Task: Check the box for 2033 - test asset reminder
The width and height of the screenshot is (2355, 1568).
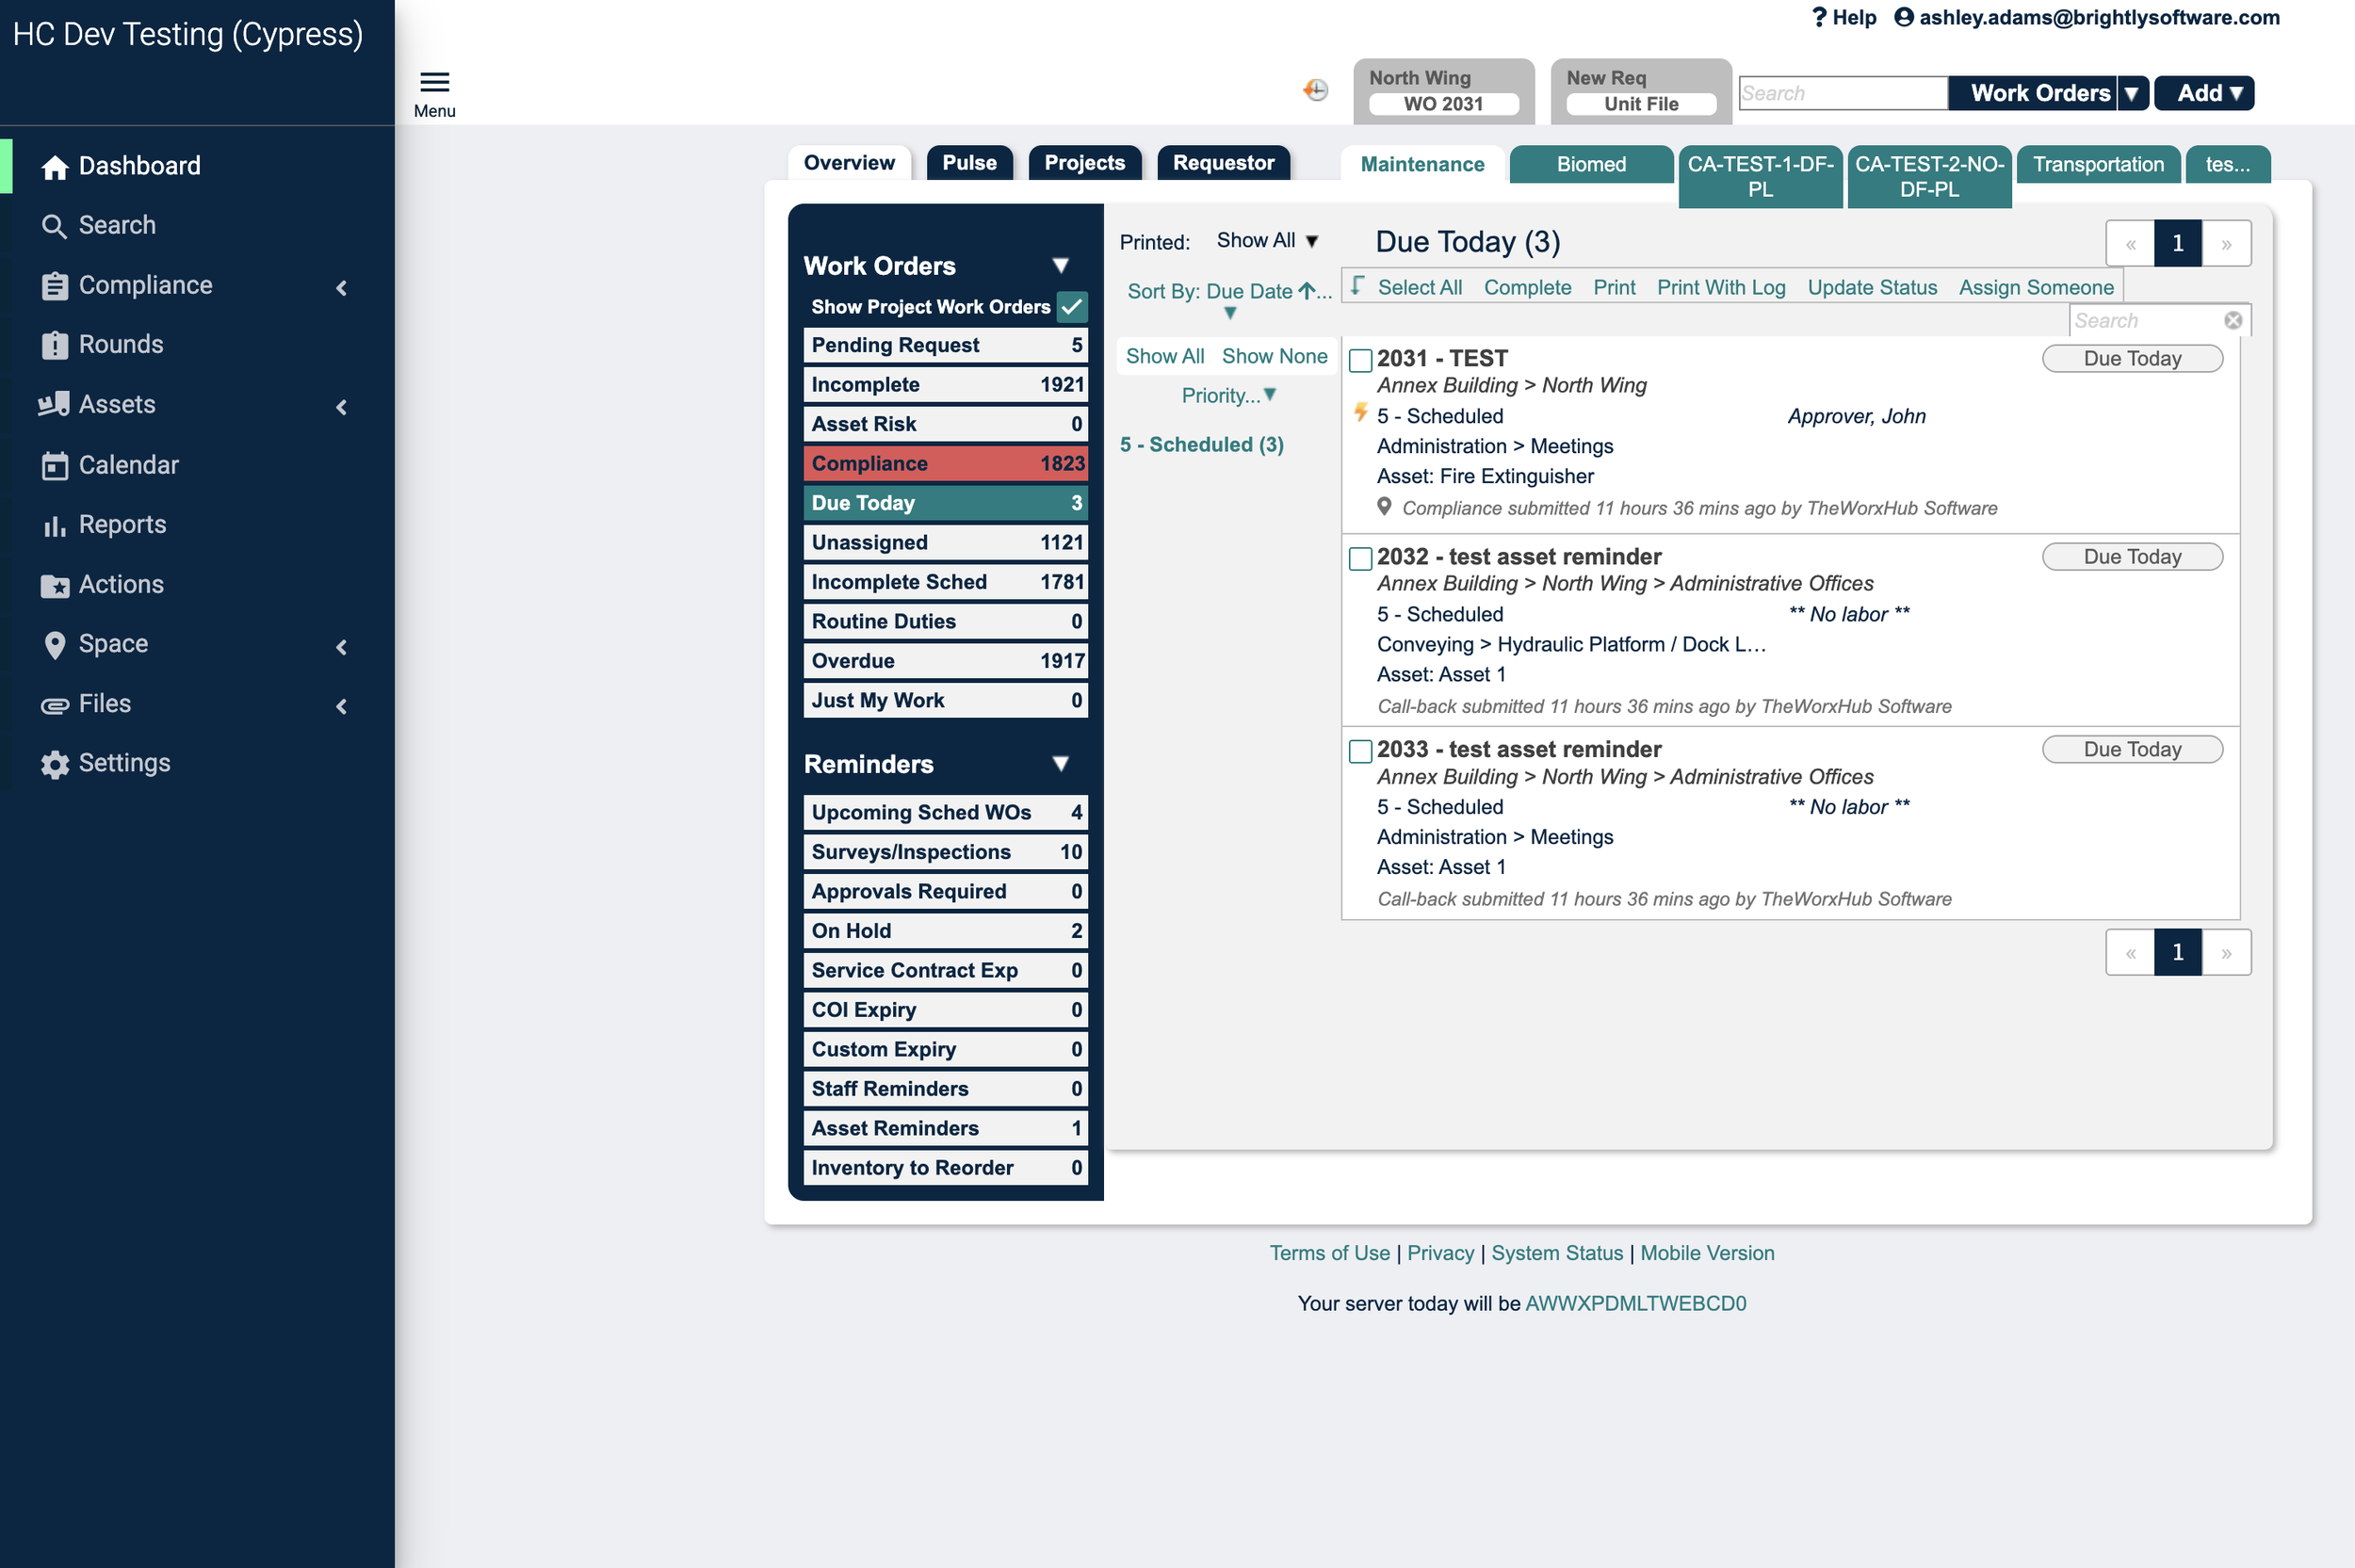Action: click(x=1360, y=751)
